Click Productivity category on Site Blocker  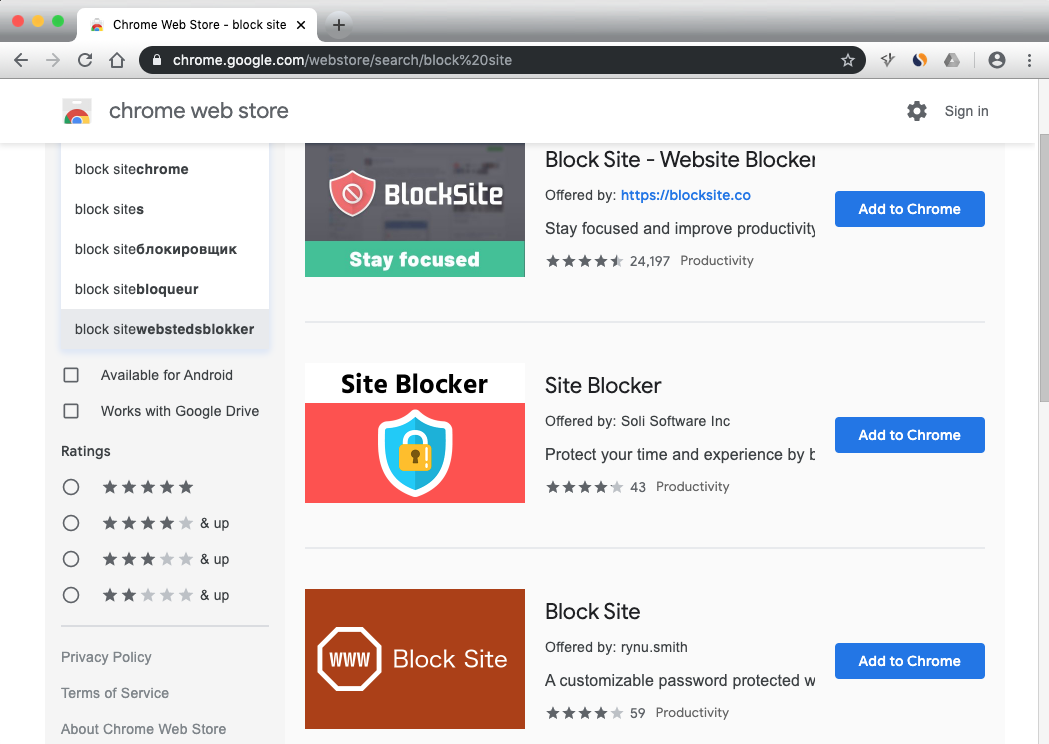pos(692,487)
